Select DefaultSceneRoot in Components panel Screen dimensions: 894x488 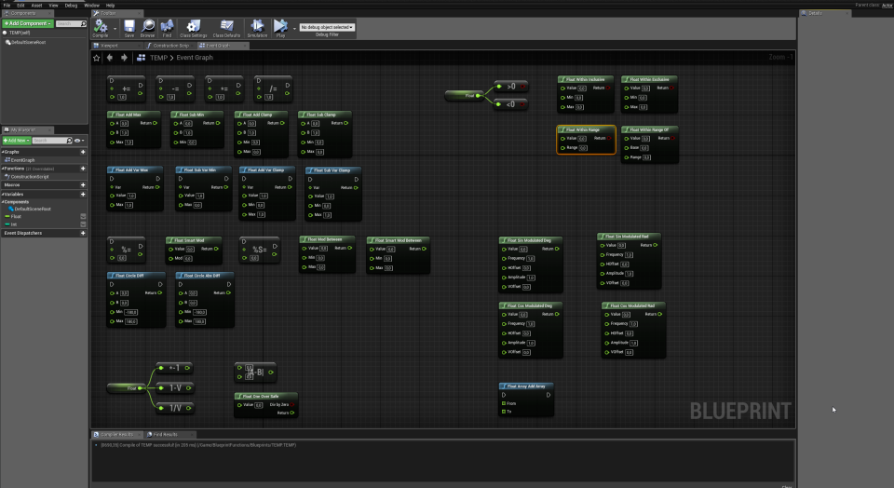click(x=29, y=42)
